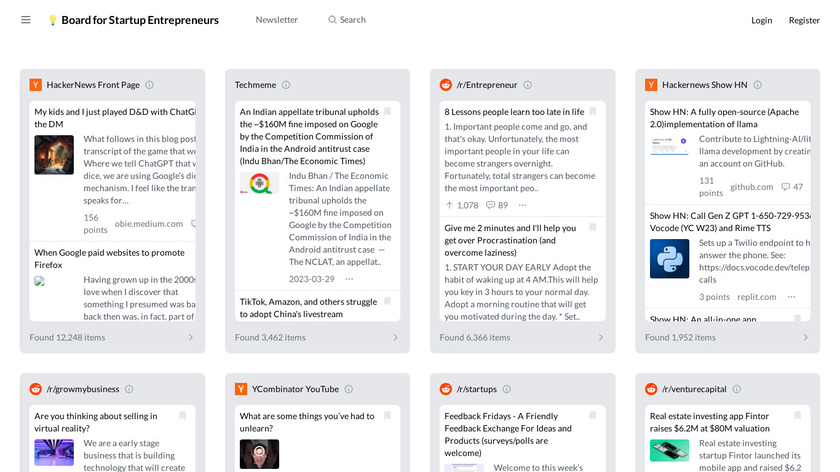Open the hamburger menu icon
Screen dimensions: 840x472
[26, 20]
